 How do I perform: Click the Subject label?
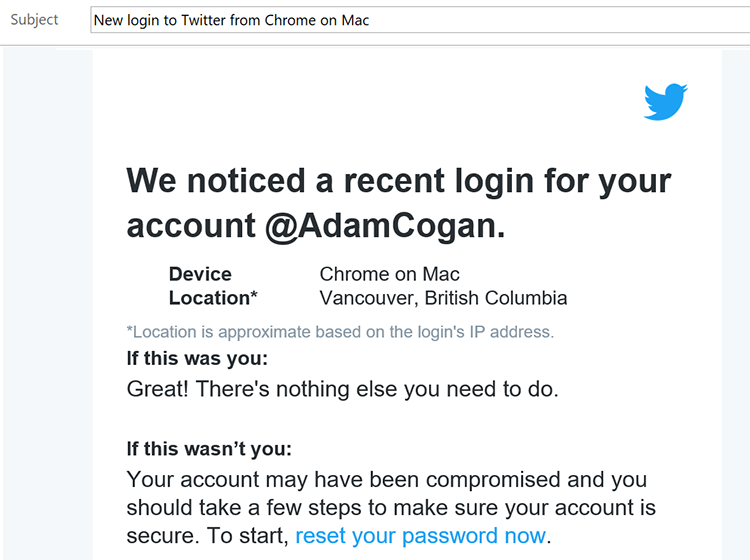point(35,20)
